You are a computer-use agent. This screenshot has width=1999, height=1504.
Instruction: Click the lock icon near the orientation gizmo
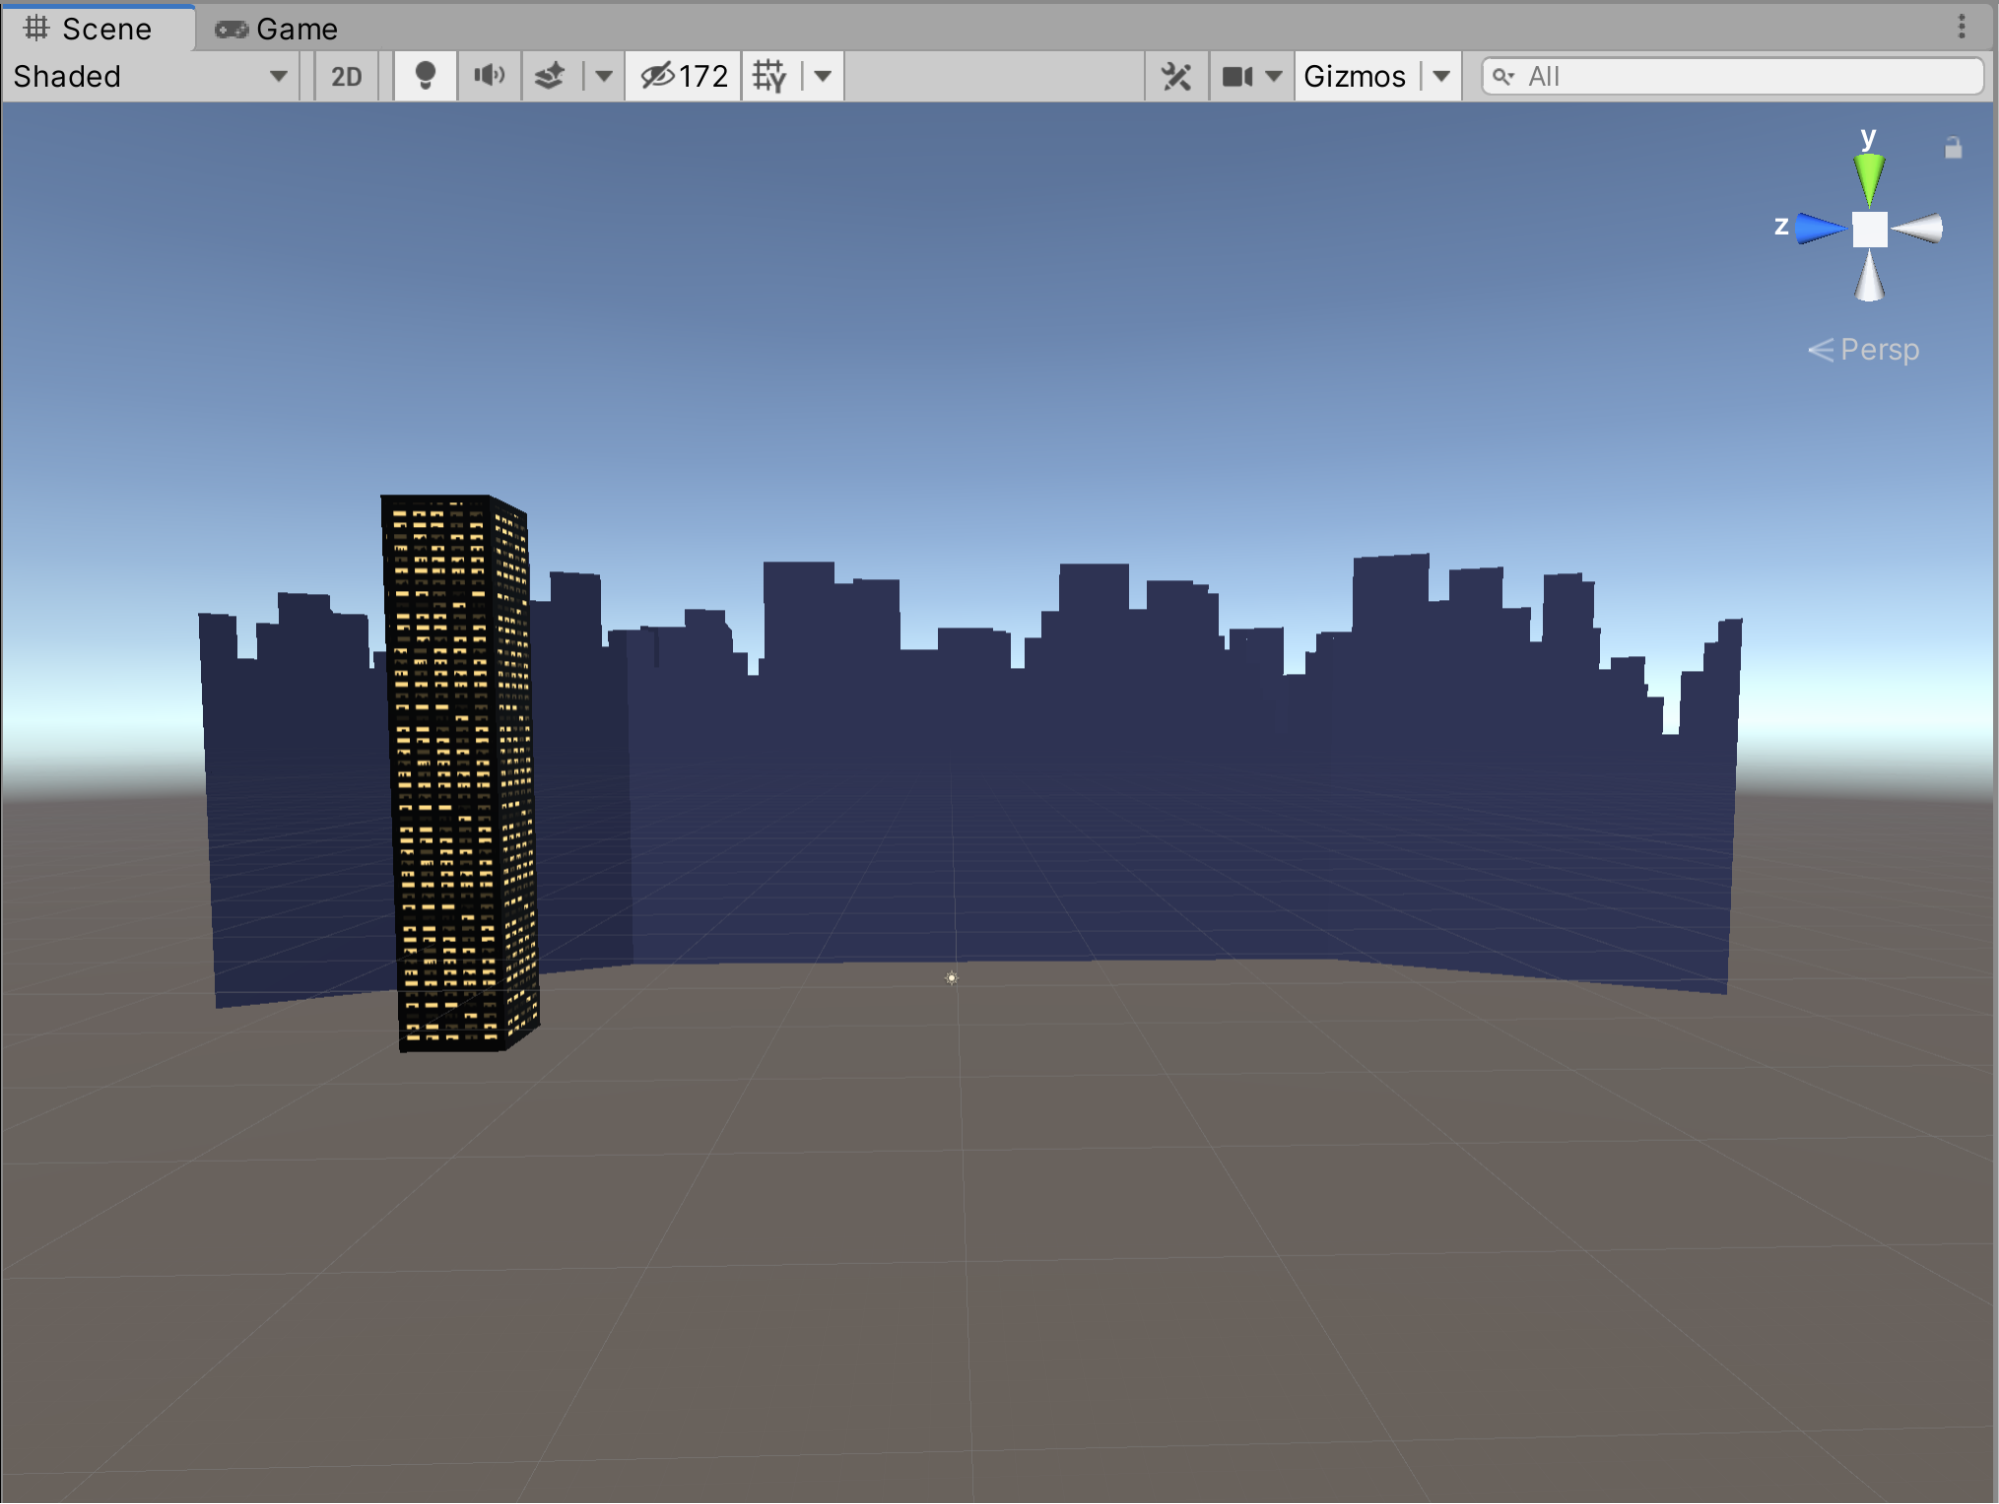(x=1952, y=148)
